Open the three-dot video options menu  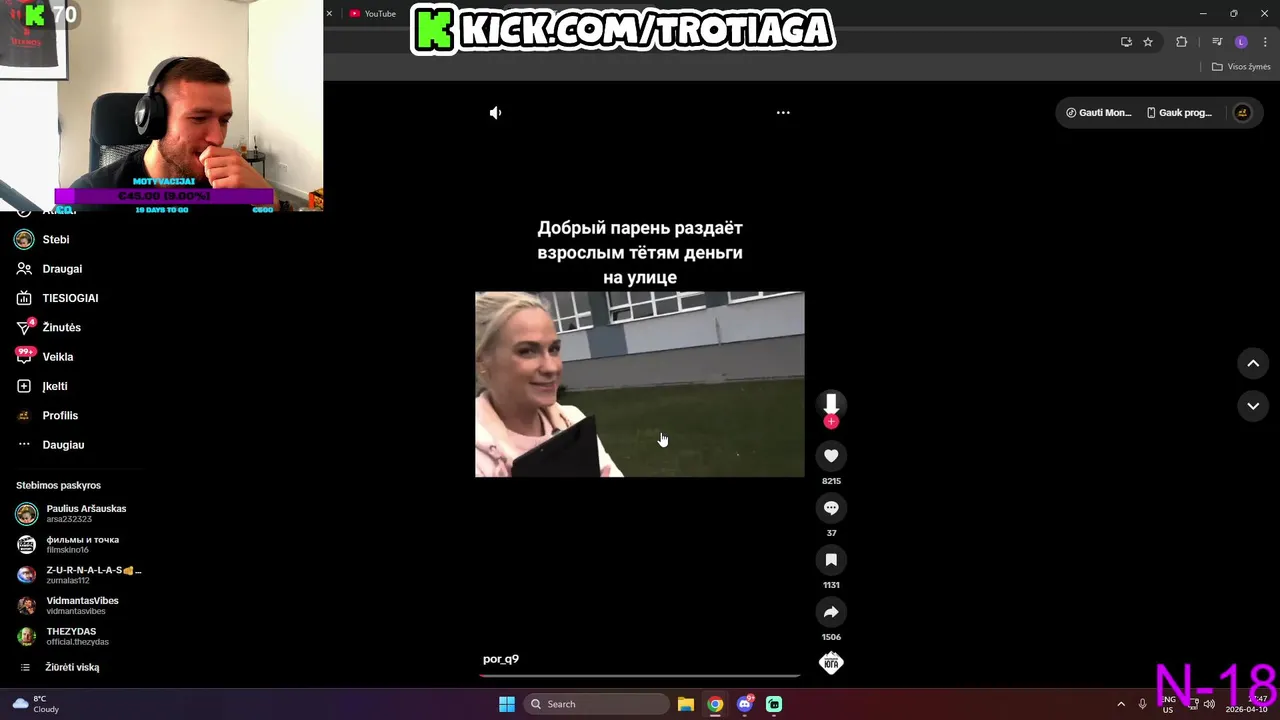point(783,113)
